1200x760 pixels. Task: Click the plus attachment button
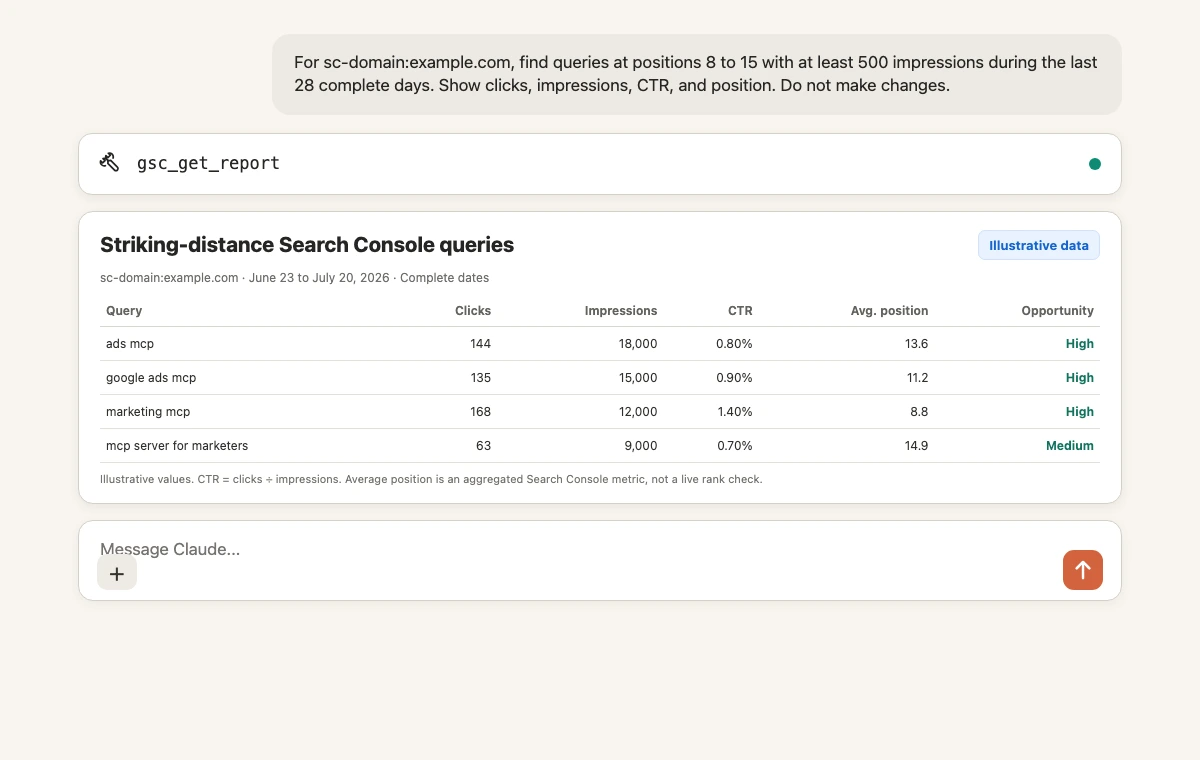click(117, 573)
